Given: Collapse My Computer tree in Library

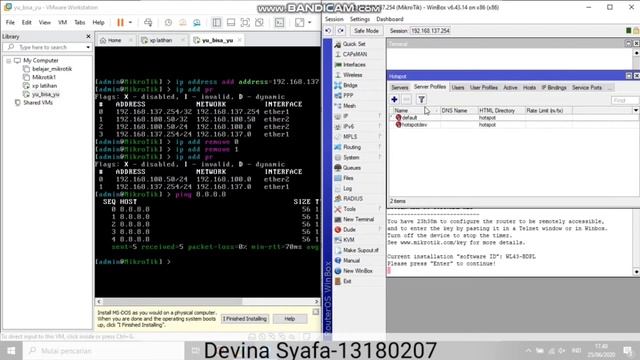Looking at the screenshot, I should pos(9,60).
